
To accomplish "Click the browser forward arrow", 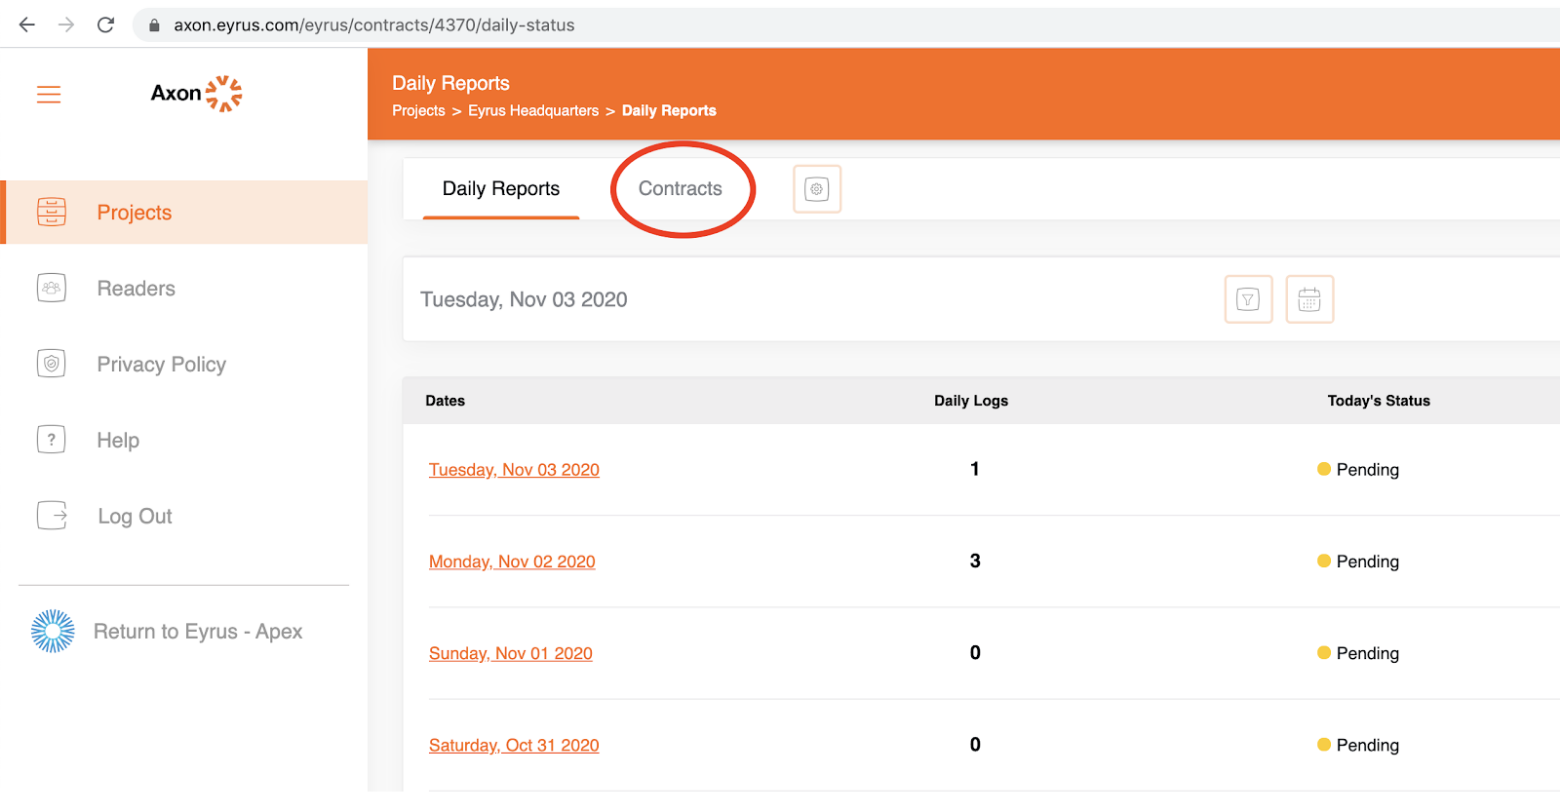I will pyautogui.click(x=66, y=25).
